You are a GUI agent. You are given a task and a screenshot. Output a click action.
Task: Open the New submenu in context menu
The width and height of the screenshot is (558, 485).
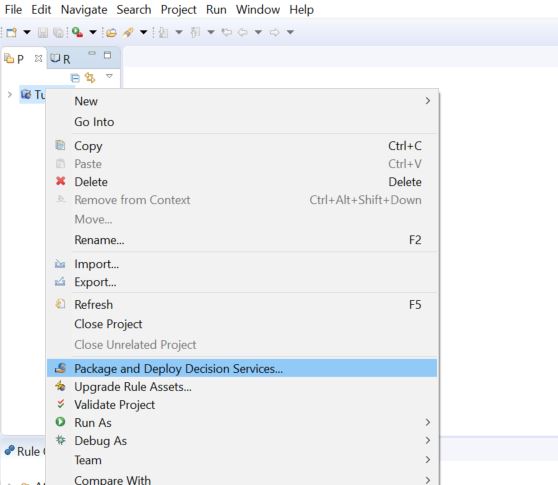242,101
